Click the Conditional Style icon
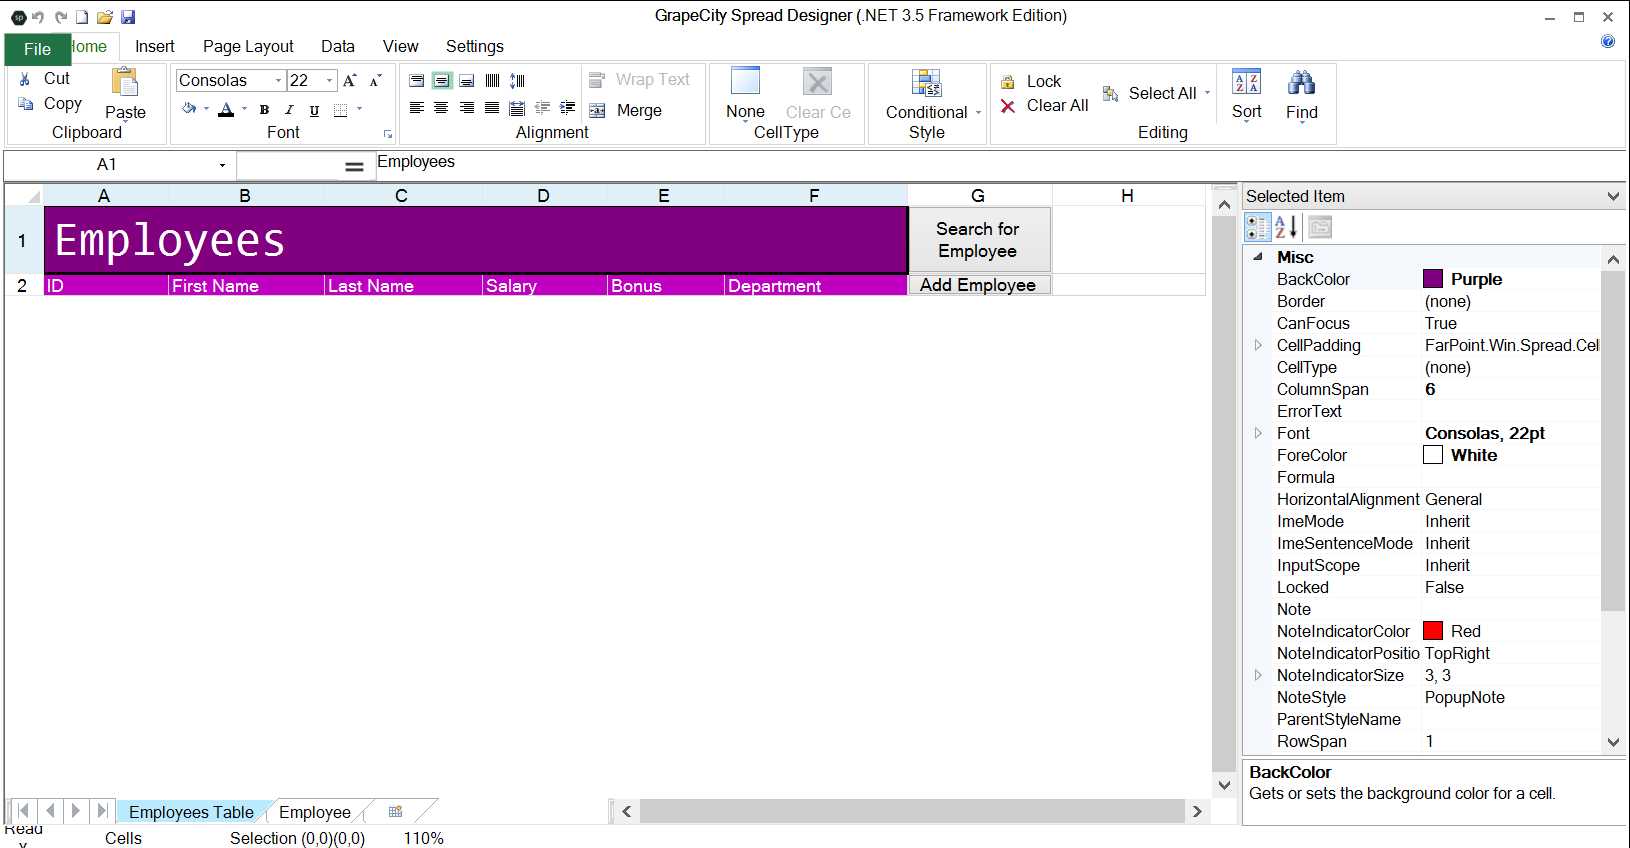1630x848 pixels. coord(926,83)
